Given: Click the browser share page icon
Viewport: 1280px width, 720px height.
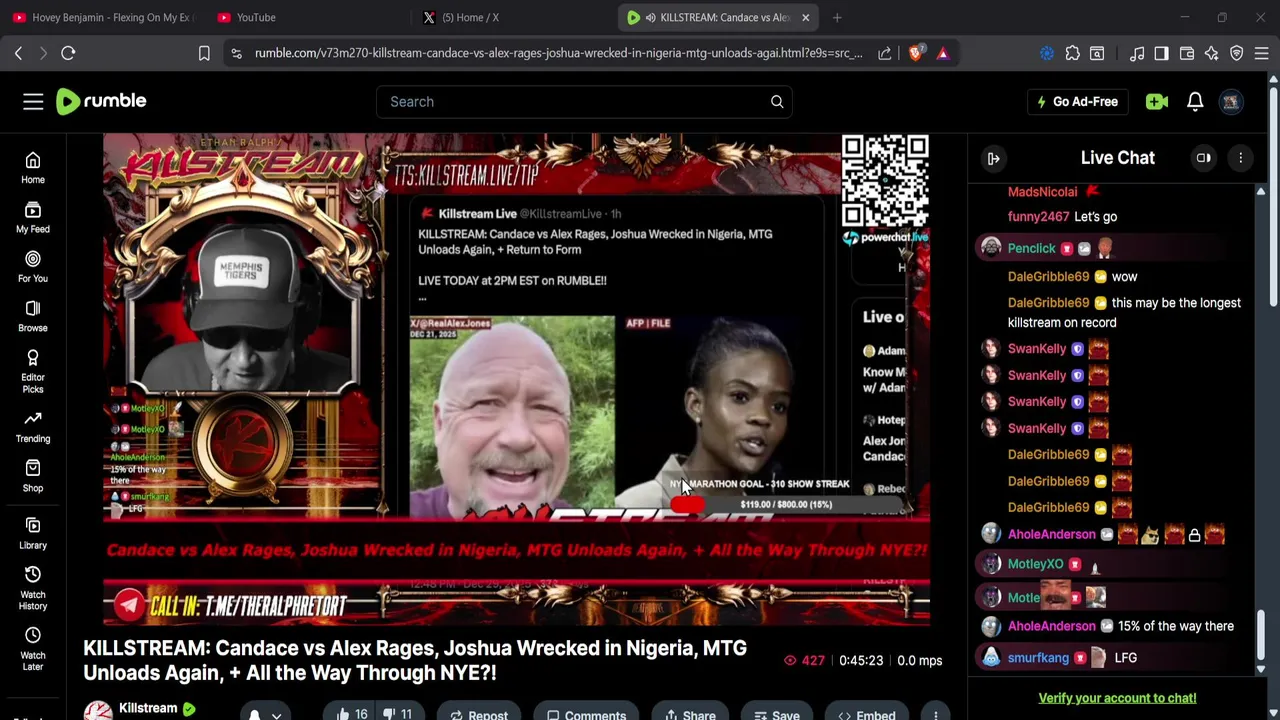Looking at the screenshot, I should (x=885, y=53).
